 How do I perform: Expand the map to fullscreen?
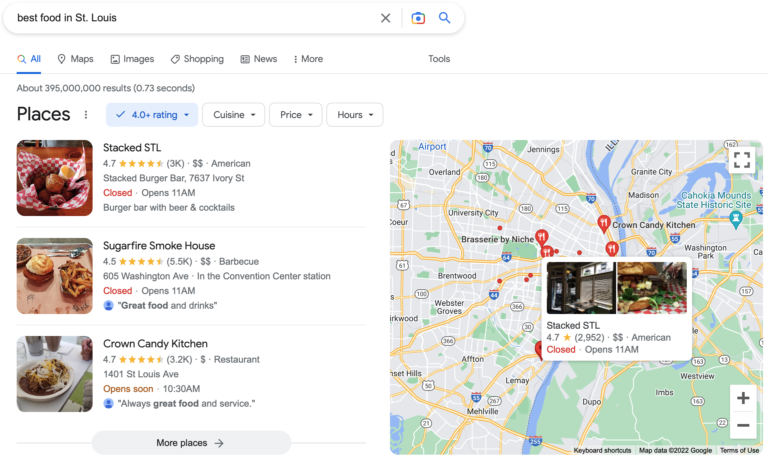(742, 160)
